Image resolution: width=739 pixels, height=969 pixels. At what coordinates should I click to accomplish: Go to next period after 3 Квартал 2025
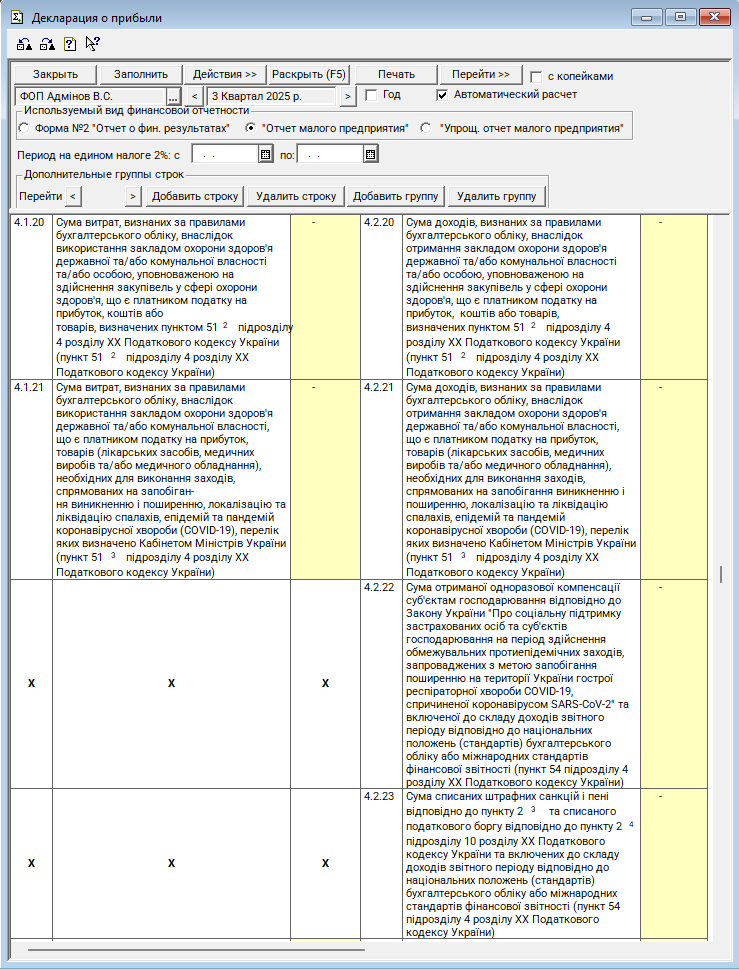[x=347, y=96]
